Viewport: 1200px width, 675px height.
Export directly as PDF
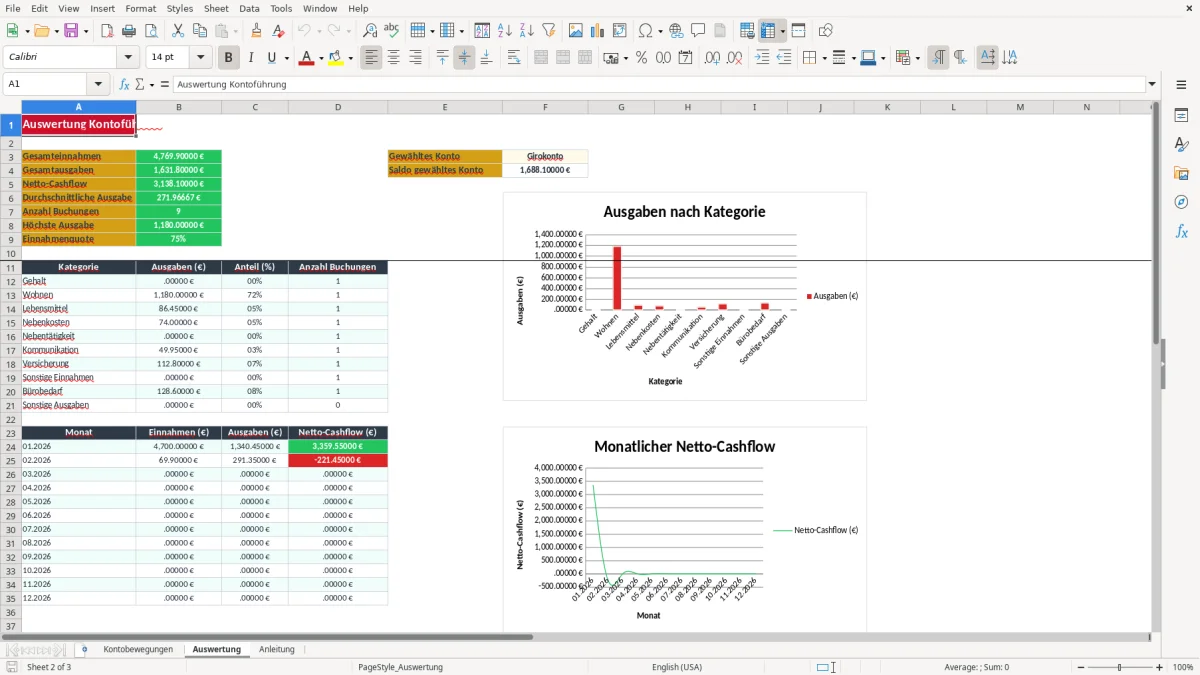pos(107,31)
